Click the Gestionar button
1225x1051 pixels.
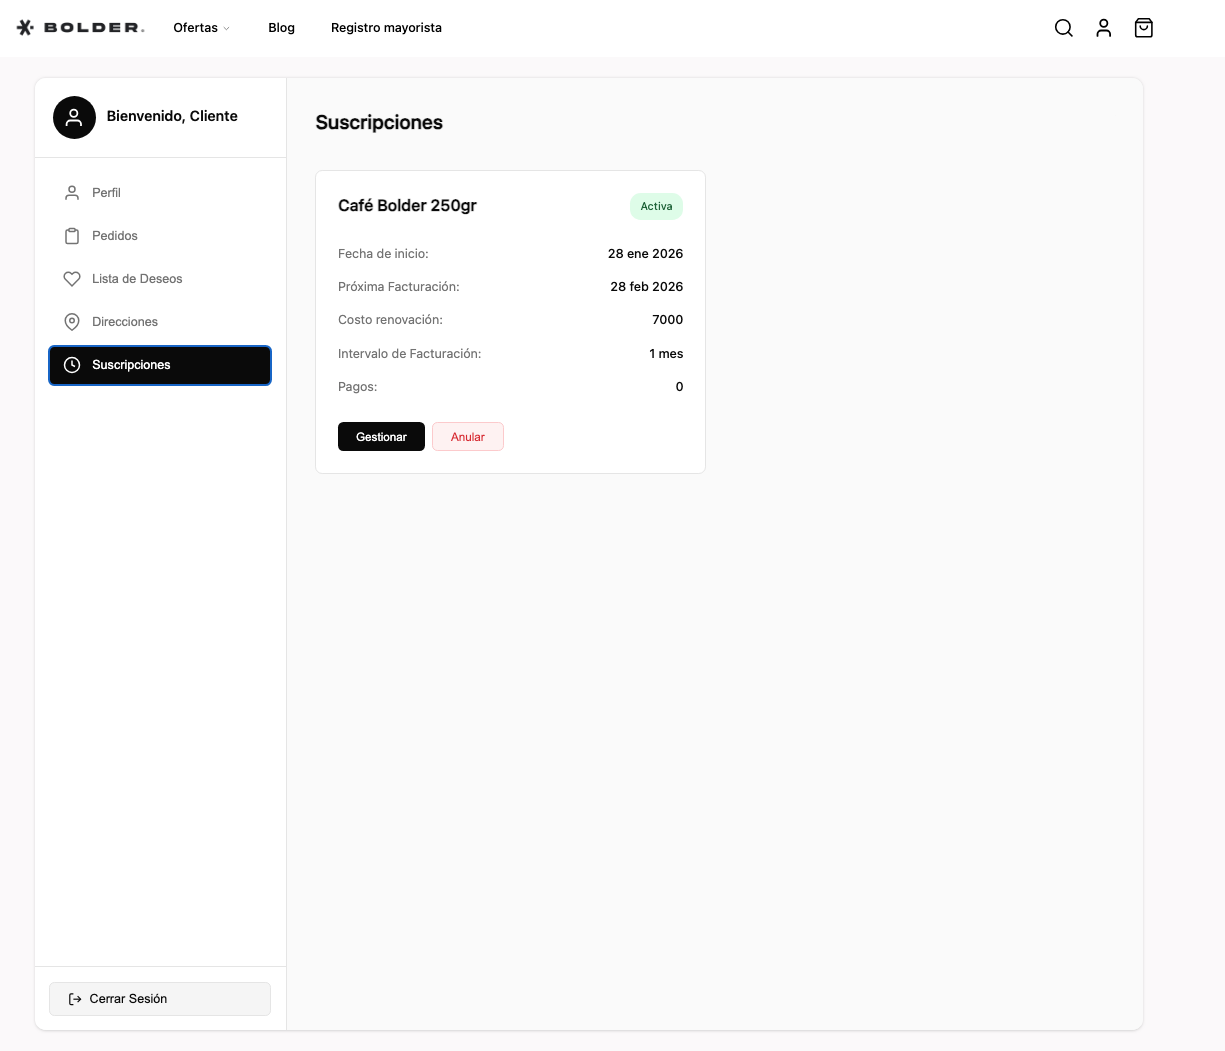click(381, 437)
